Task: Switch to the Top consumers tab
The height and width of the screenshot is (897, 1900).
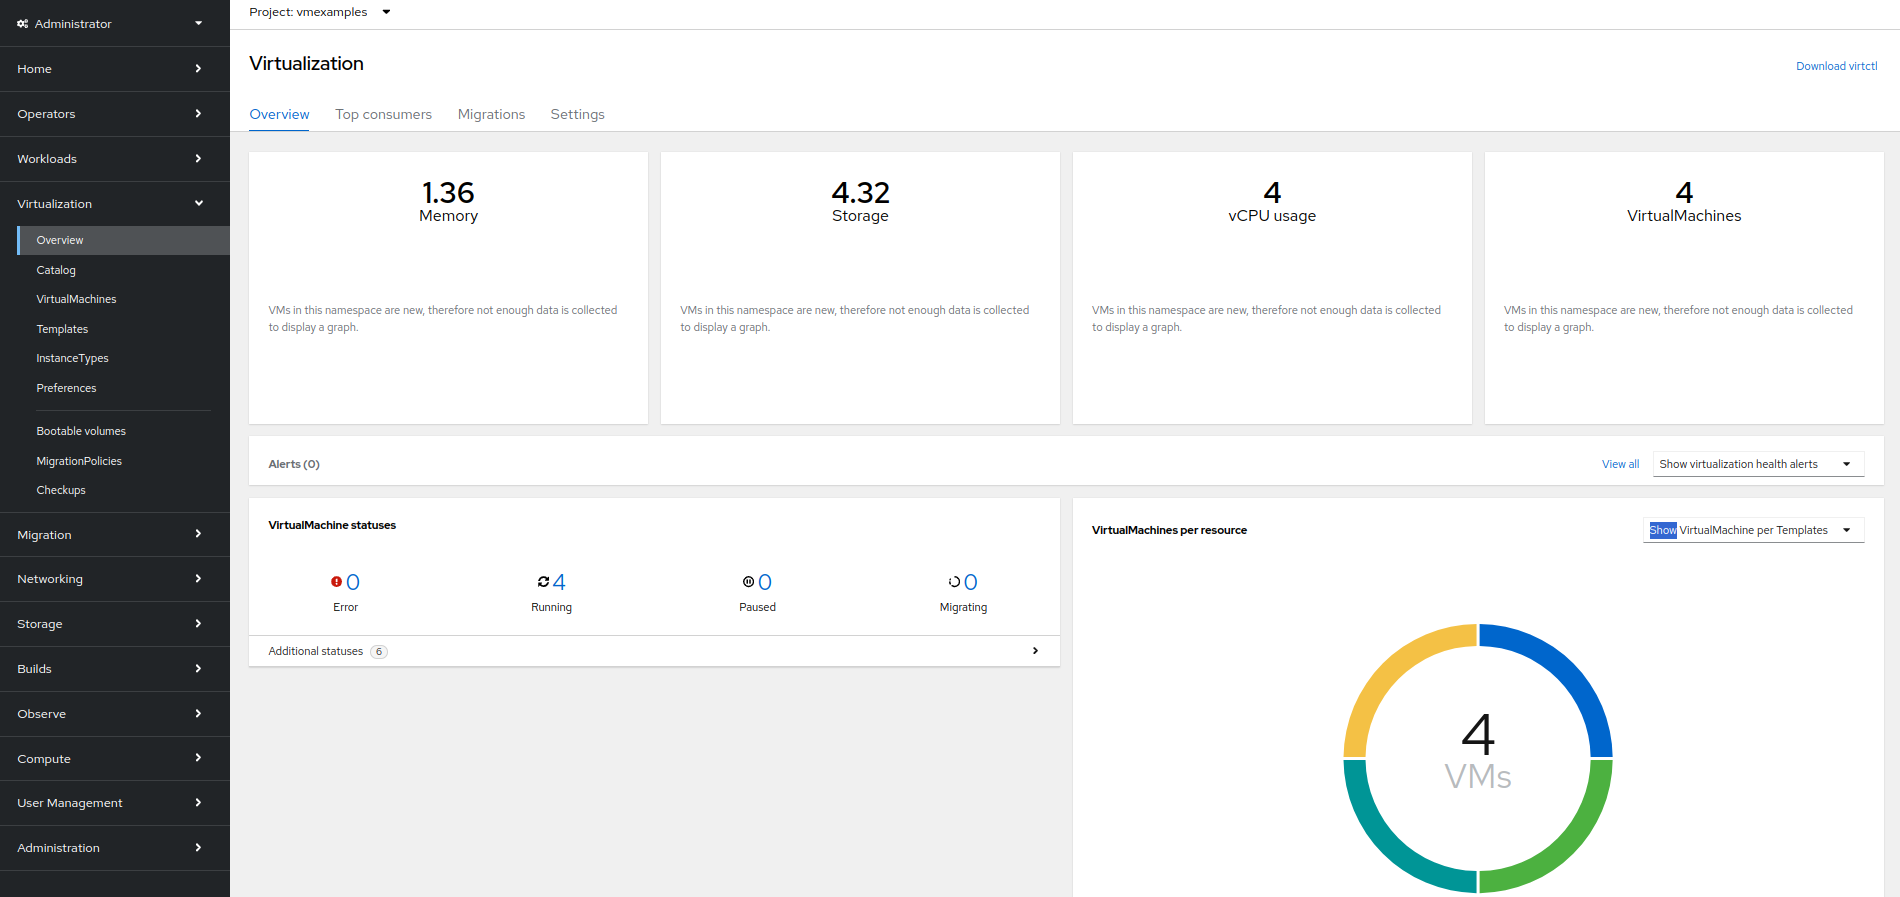Action: 383,114
